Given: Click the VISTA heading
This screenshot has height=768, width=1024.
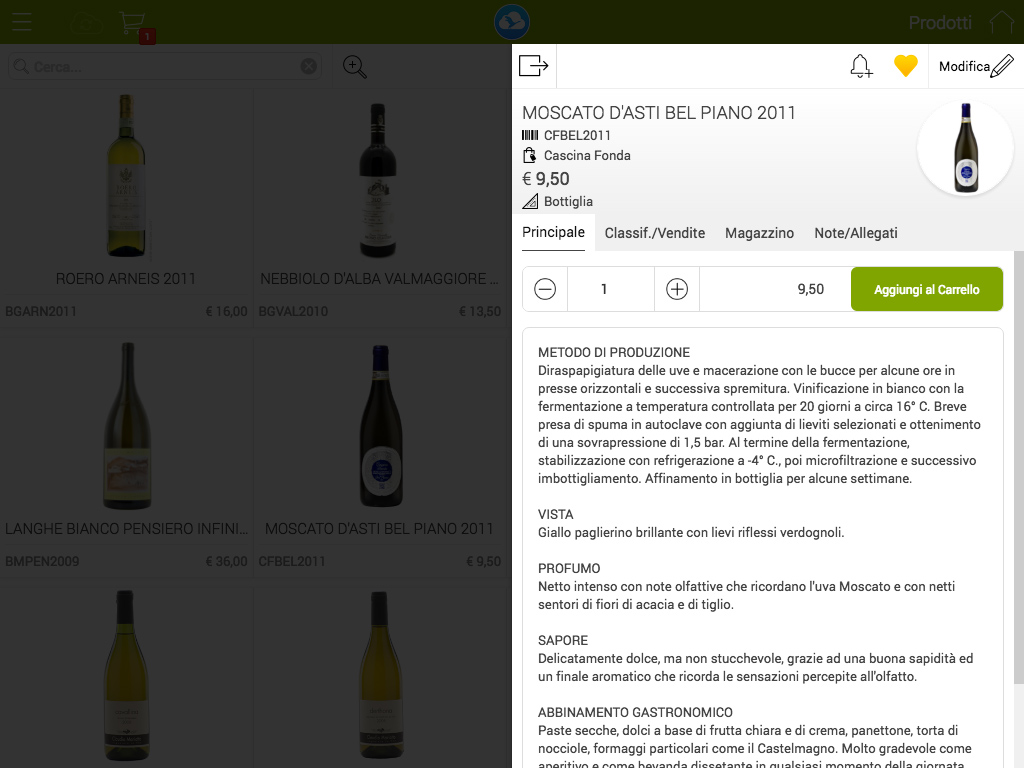Looking at the screenshot, I should coord(556,514).
